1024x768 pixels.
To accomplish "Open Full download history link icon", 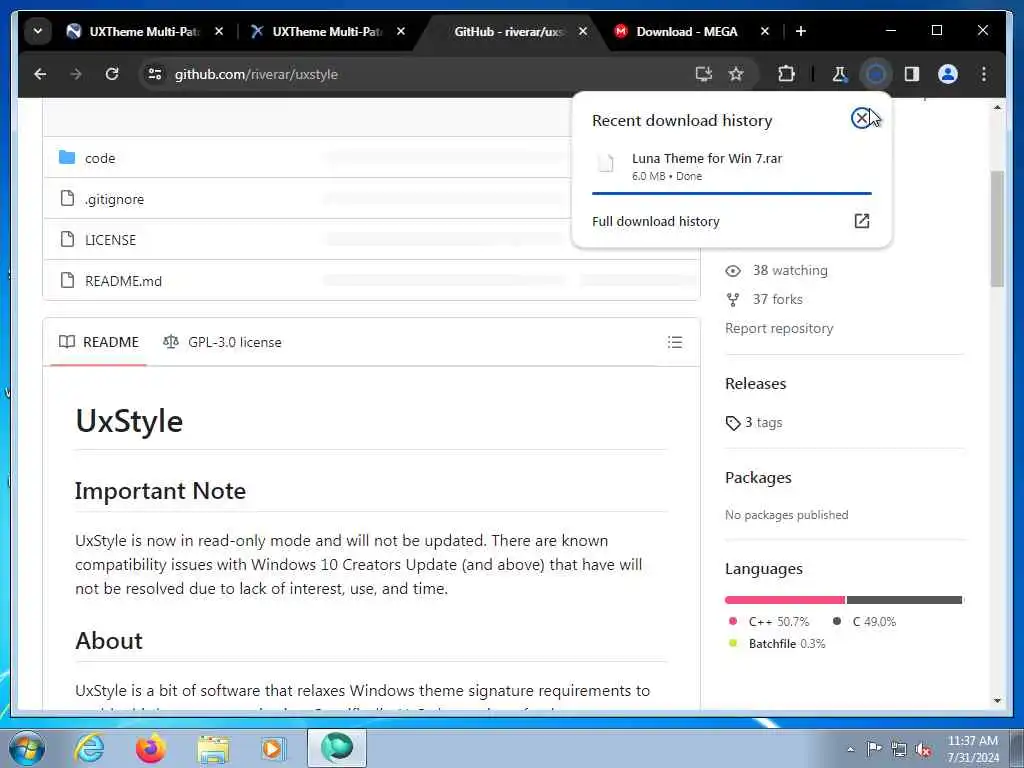I will click(861, 221).
